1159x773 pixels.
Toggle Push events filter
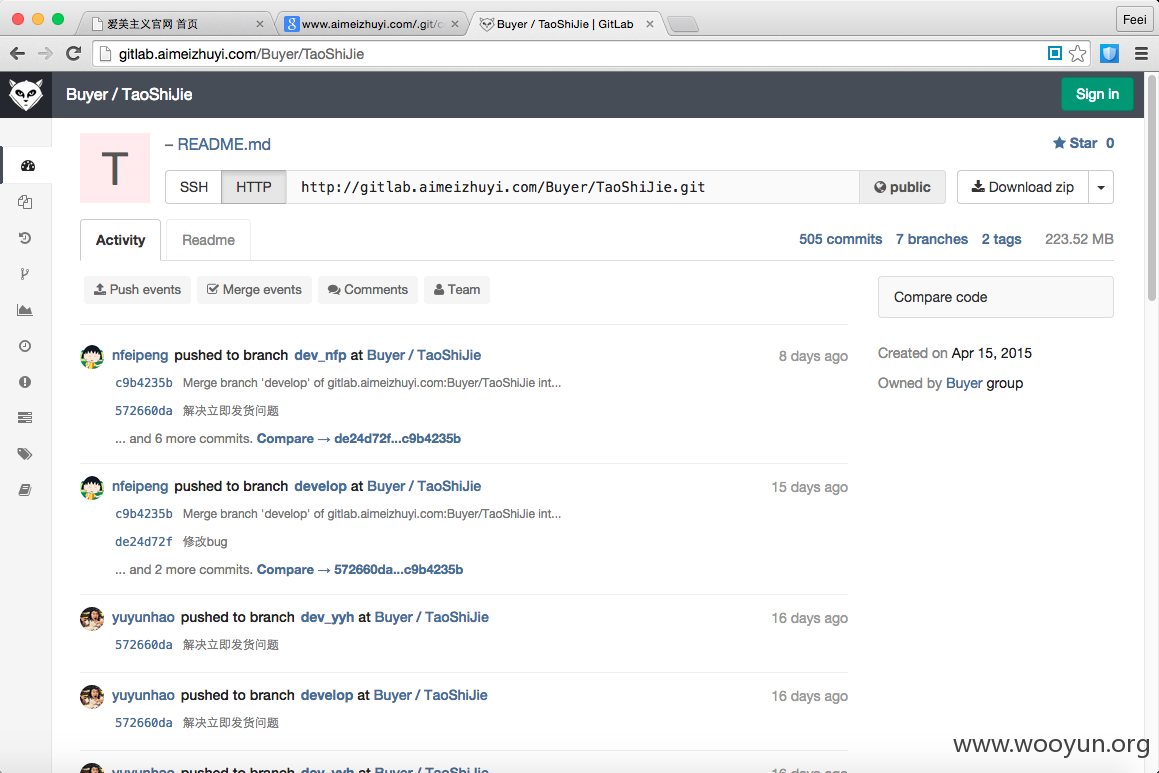click(x=137, y=290)
